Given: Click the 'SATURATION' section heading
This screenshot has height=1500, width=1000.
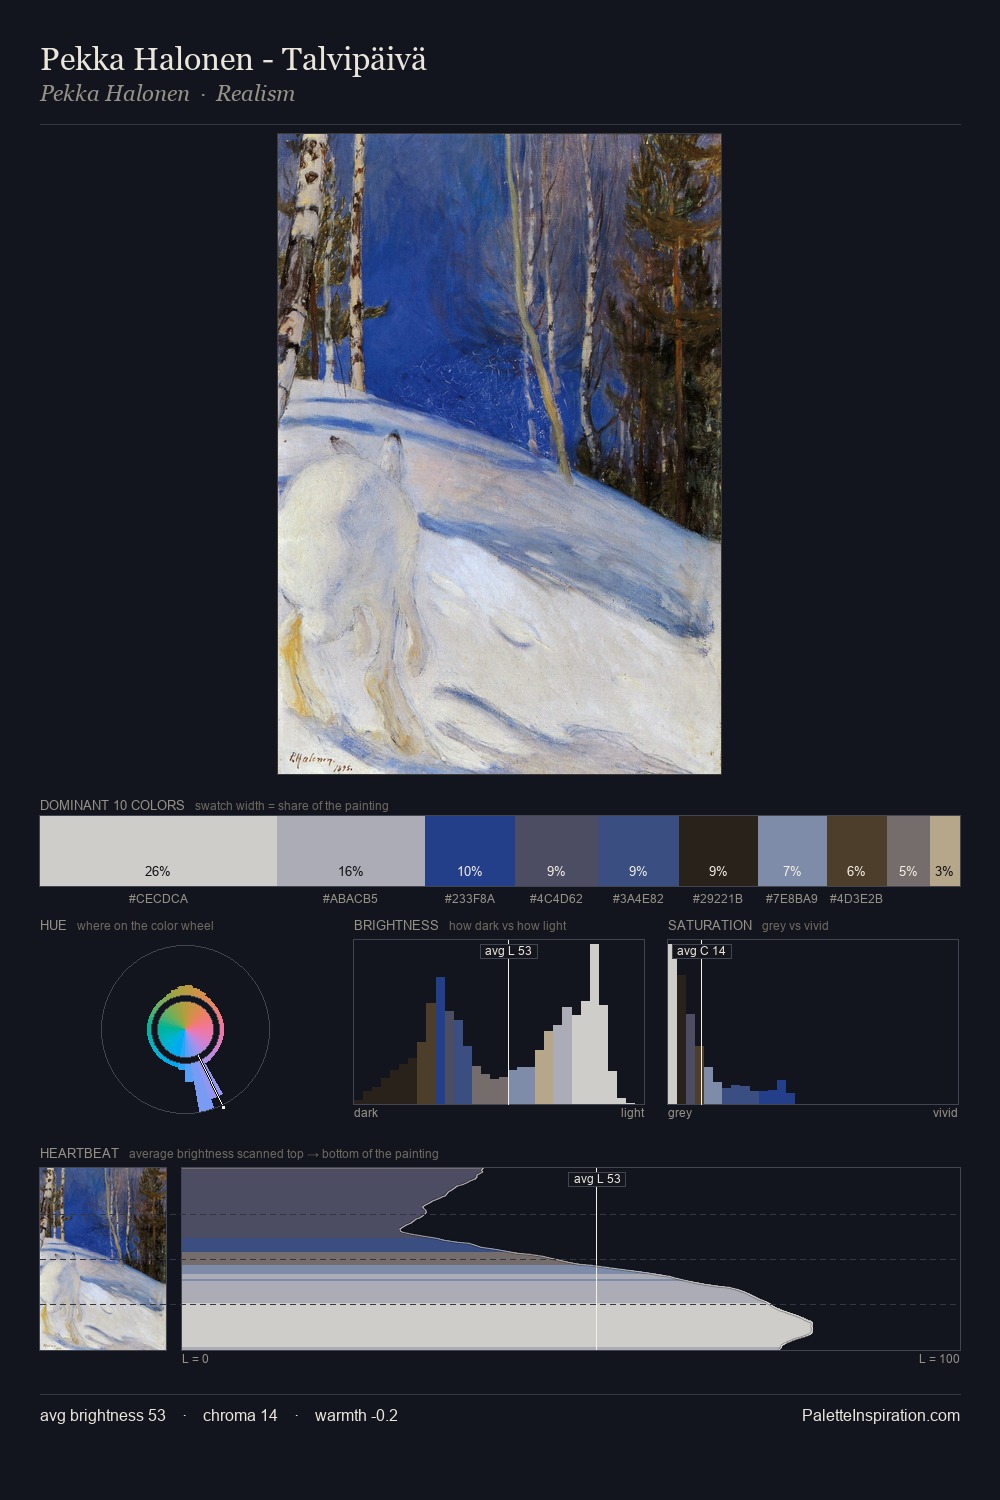Looking at the screenshot, I should [710, 925].
